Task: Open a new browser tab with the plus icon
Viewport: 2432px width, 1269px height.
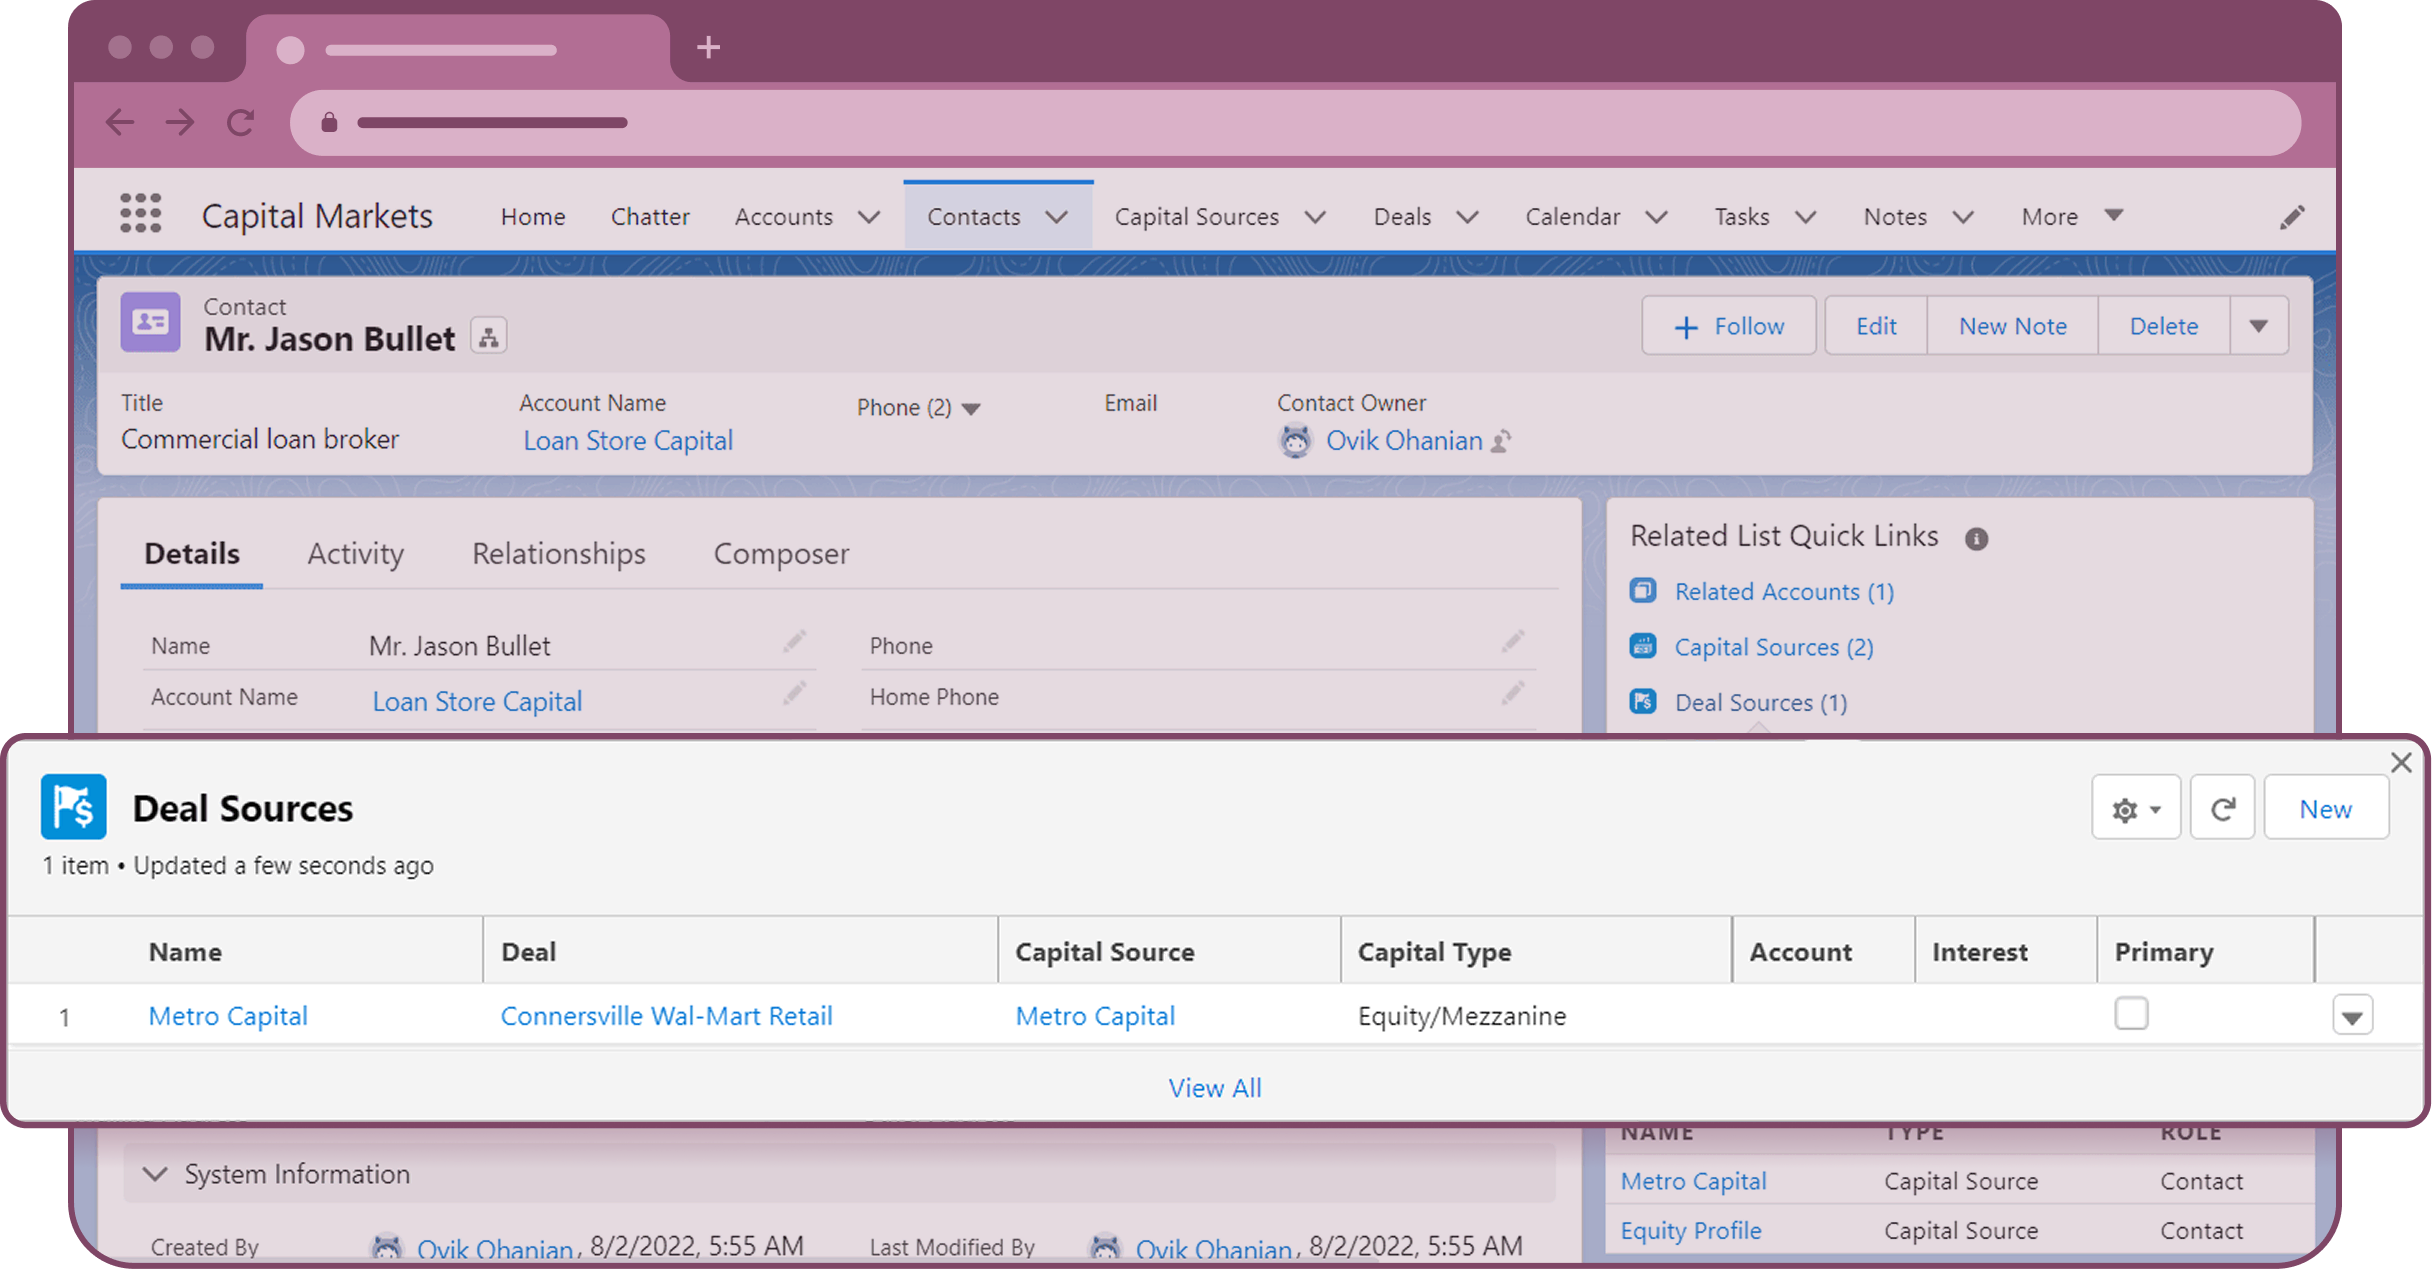Action: pos(708,47)
